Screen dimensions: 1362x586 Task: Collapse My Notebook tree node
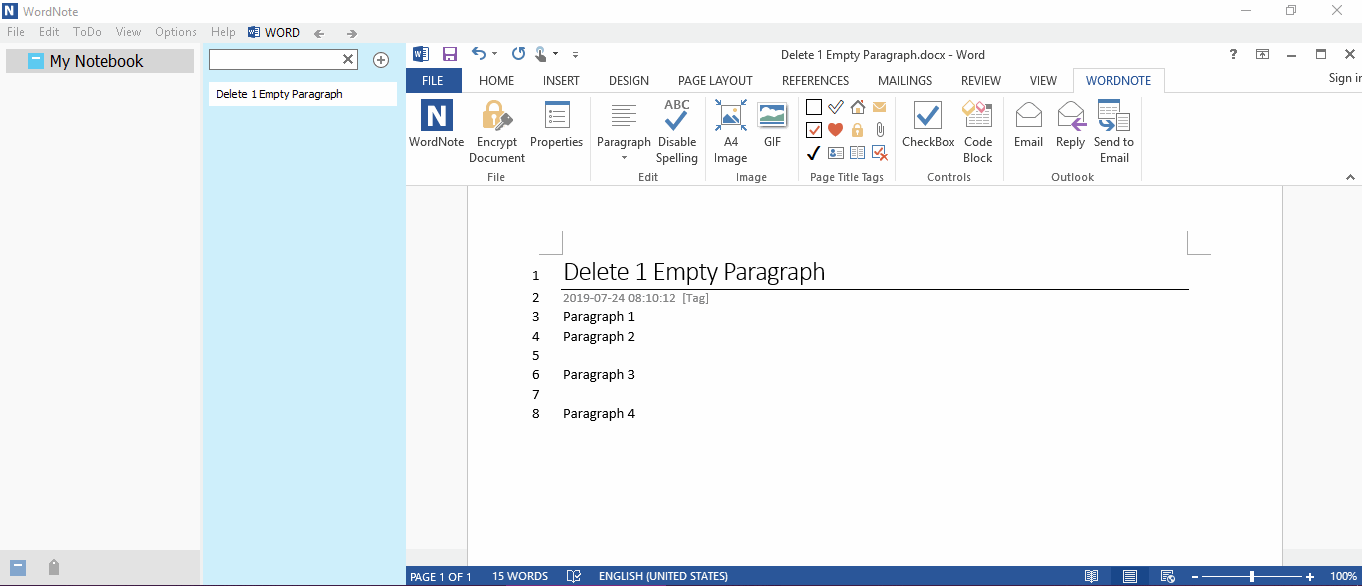tap(36, 60)
